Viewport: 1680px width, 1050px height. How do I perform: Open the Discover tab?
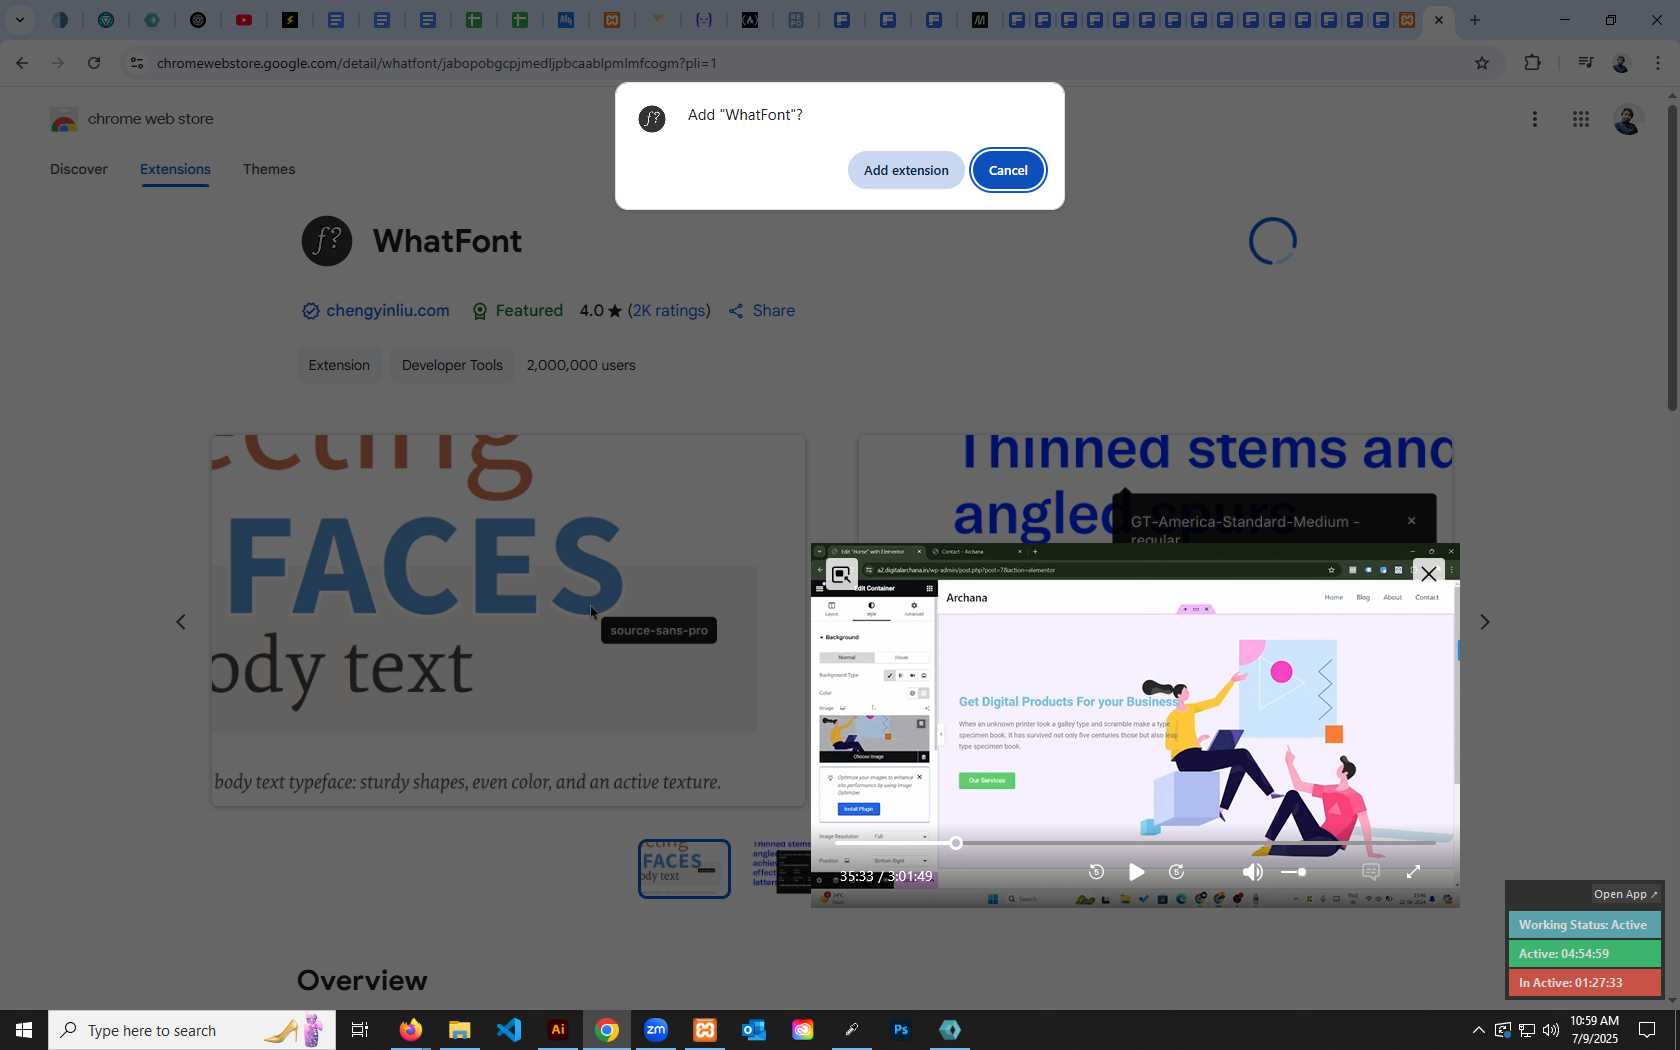[x=79, y=169]
